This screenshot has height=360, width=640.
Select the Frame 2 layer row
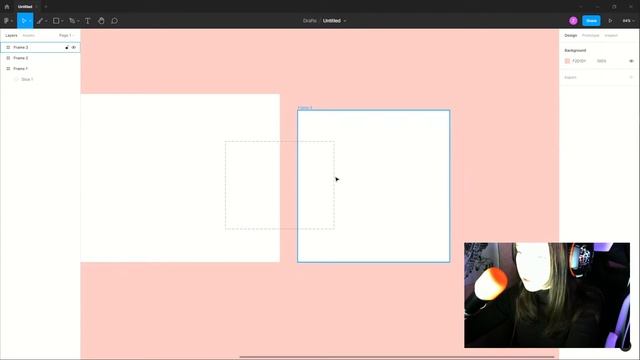[40, 58]
